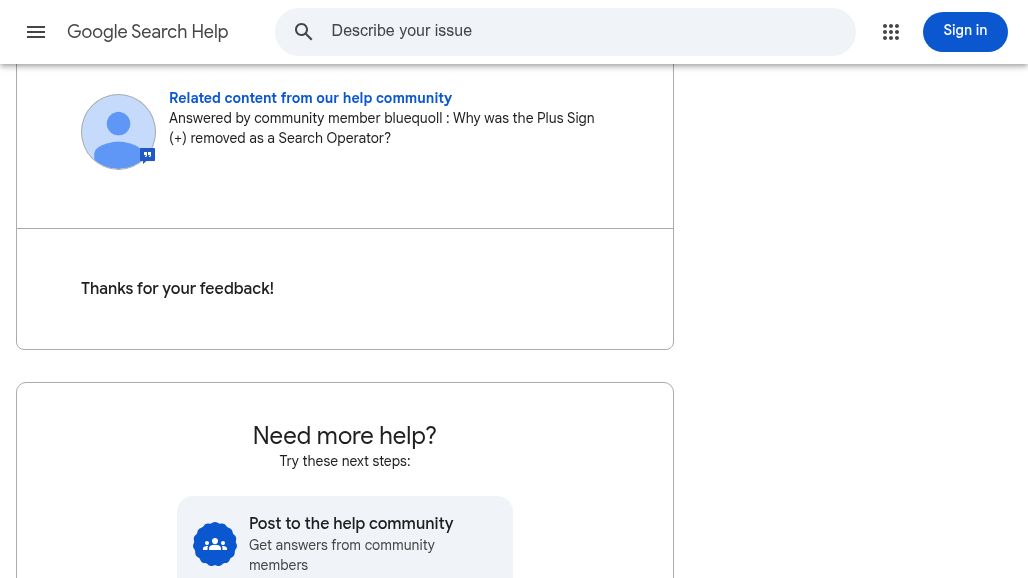1028x578 pixels.
Task: Focus the Describe your issue search field
Action: pos(585,32)
